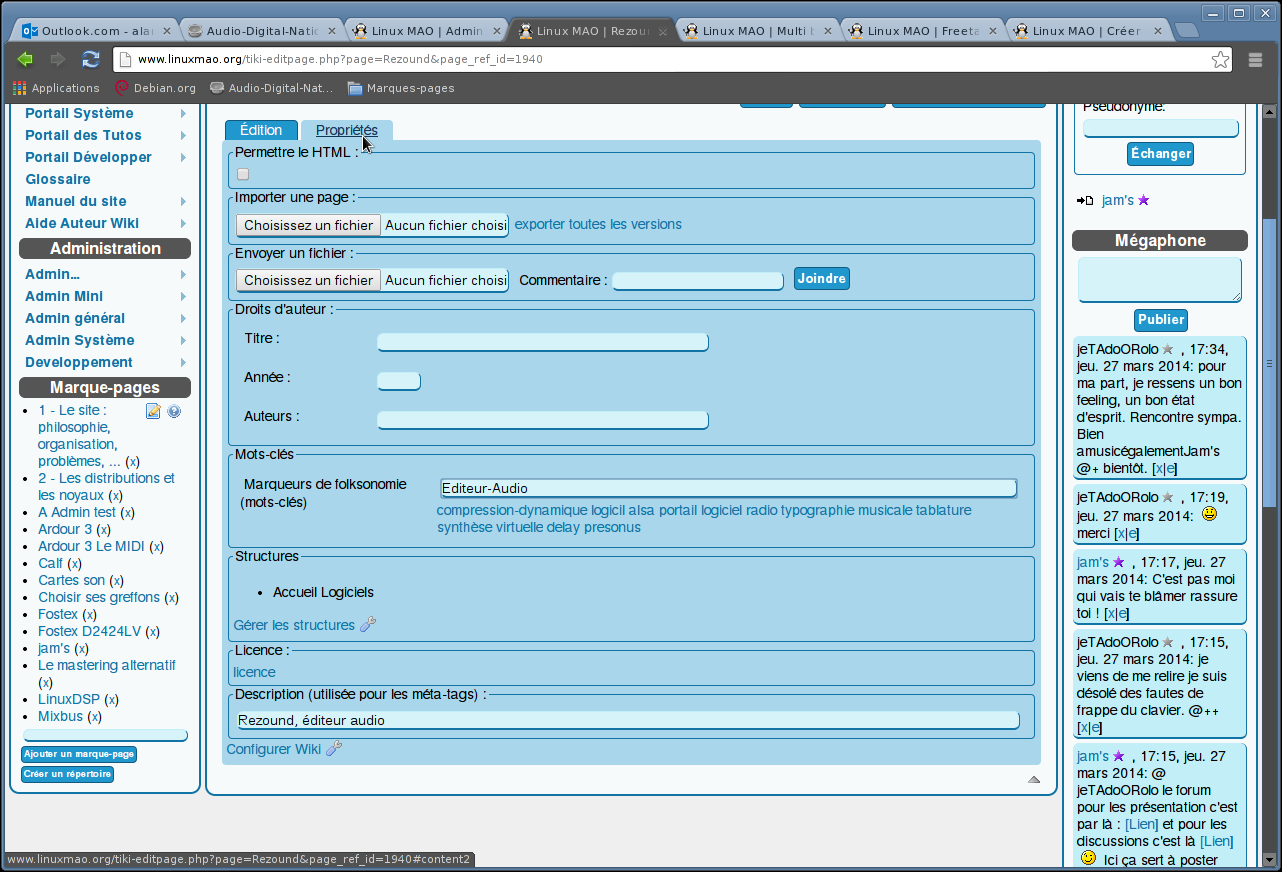The width and height of the screenshot is (1282, 872).
Task: Bookmark page with the star icon
Action: pyautogui.click(x=1220, y=60)
